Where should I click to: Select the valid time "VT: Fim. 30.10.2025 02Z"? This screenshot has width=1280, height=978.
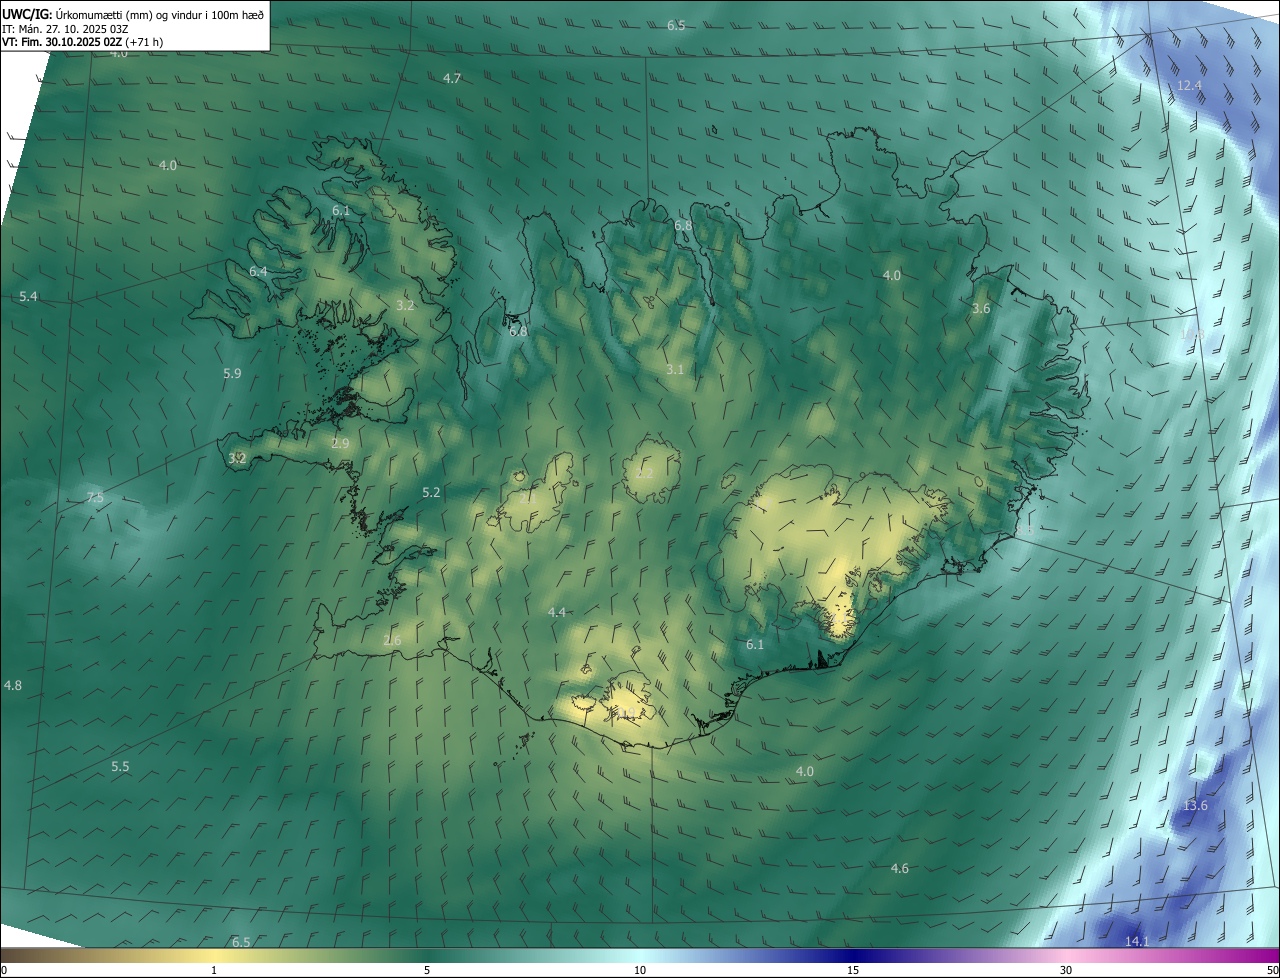coord(63,42)
